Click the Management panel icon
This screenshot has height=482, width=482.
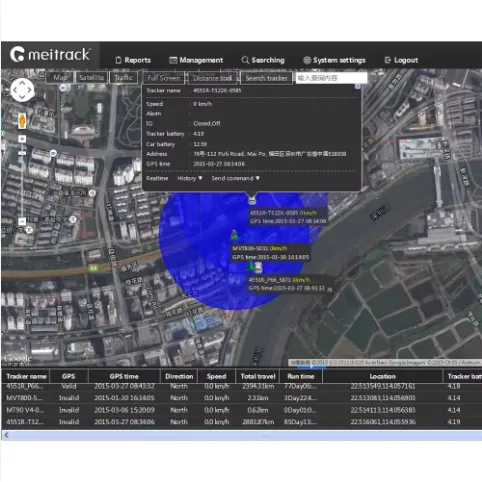173,60
